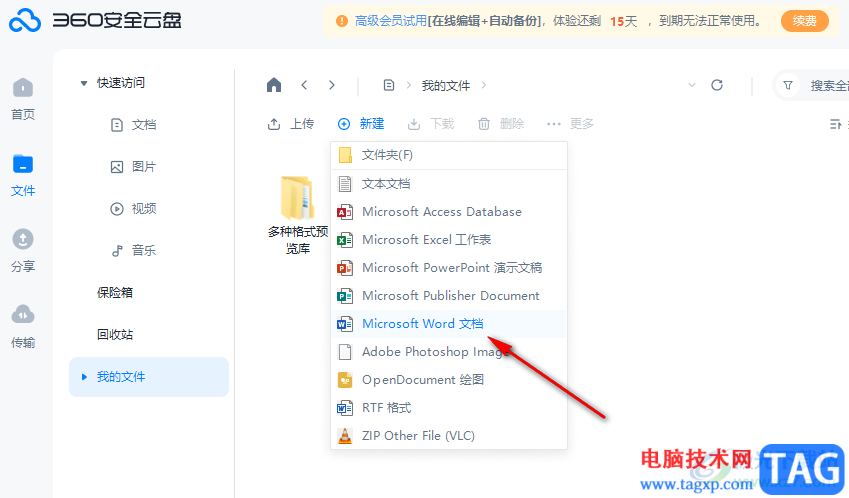Click the 我的文件 breadcrumb
Screen dimensions: 849x498
(446, 86)
